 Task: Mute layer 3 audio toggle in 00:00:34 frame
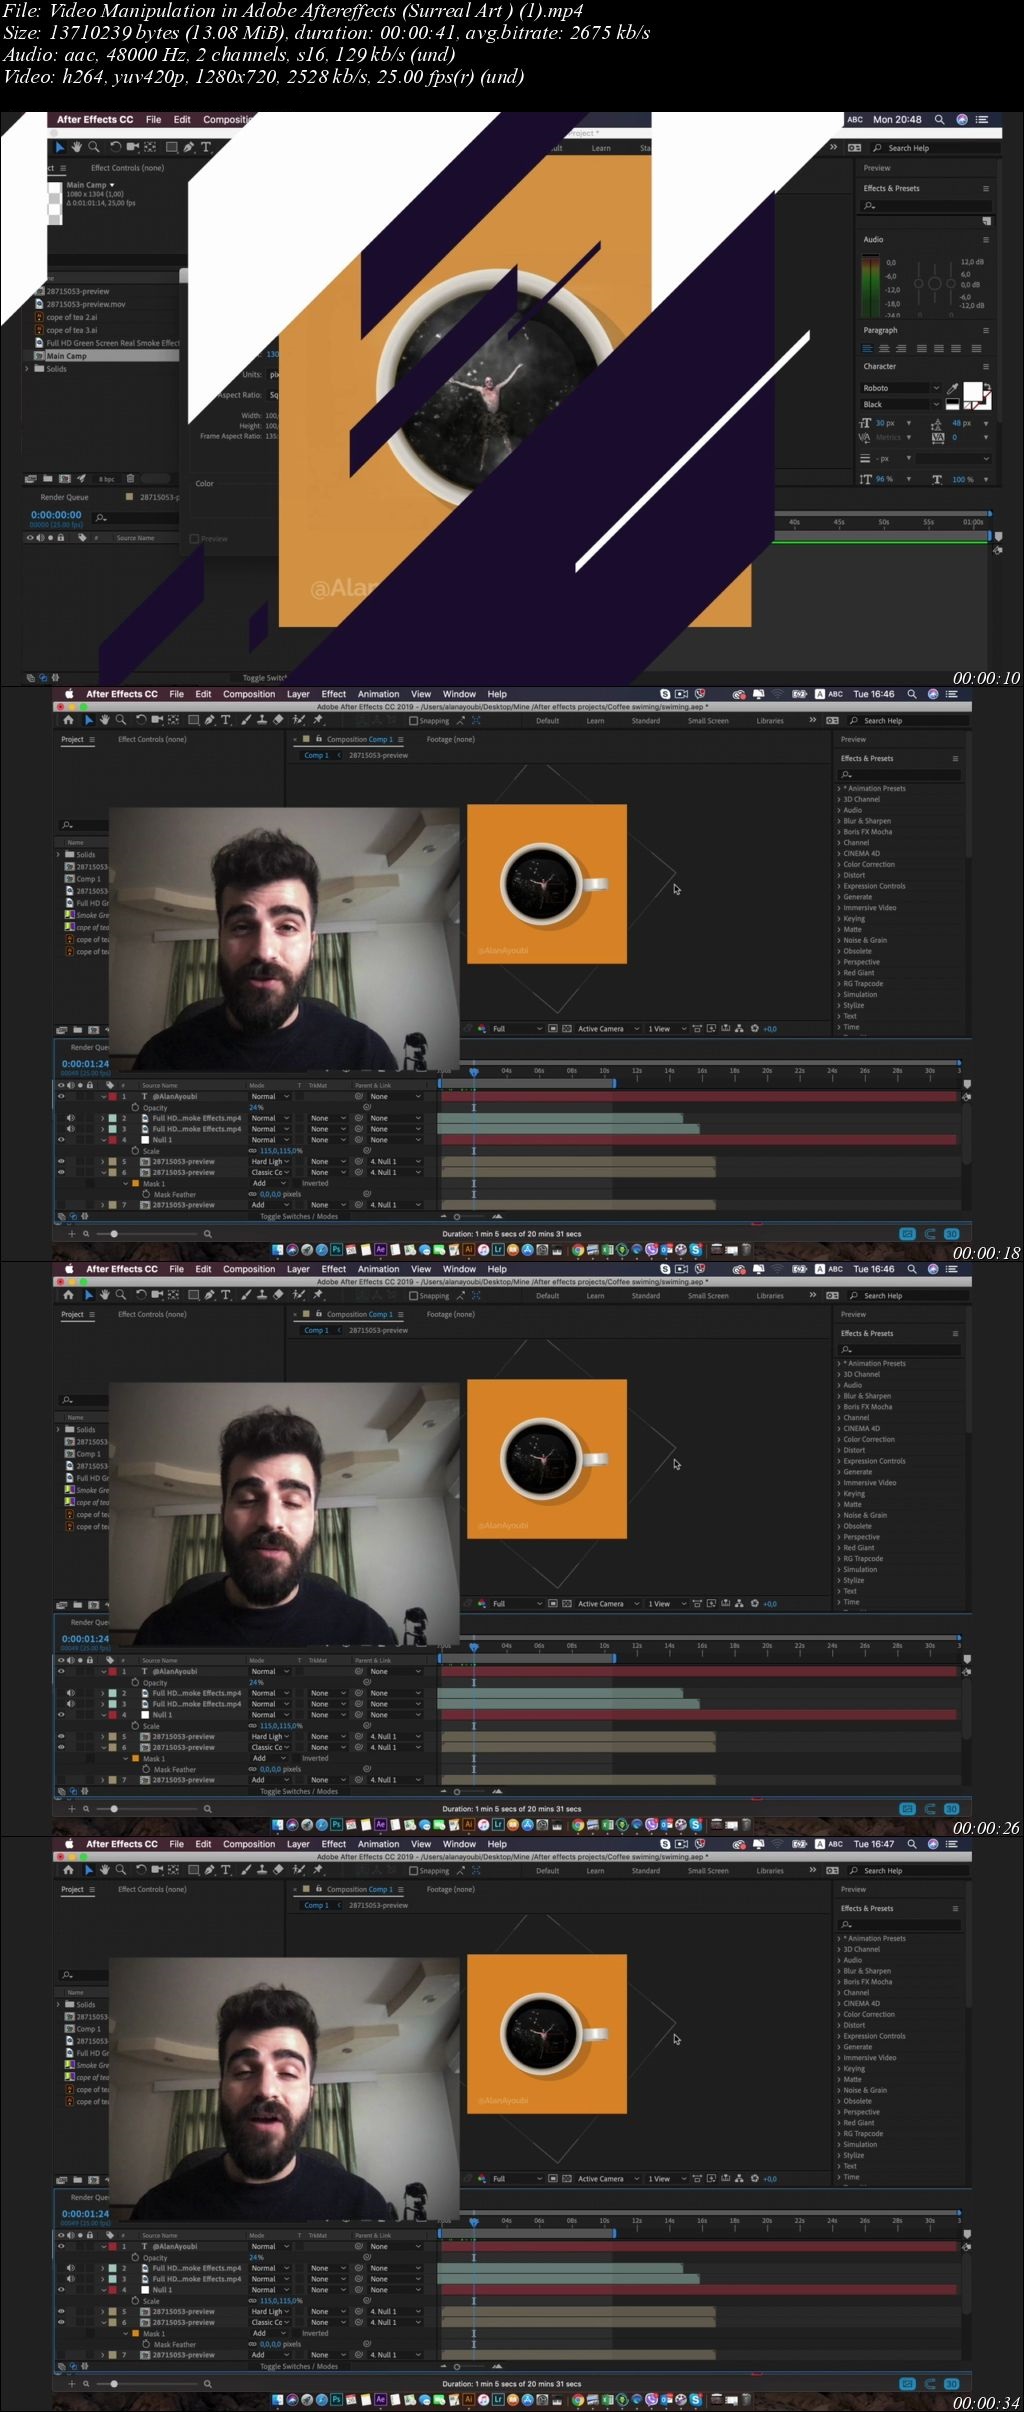click(70, 2278)
